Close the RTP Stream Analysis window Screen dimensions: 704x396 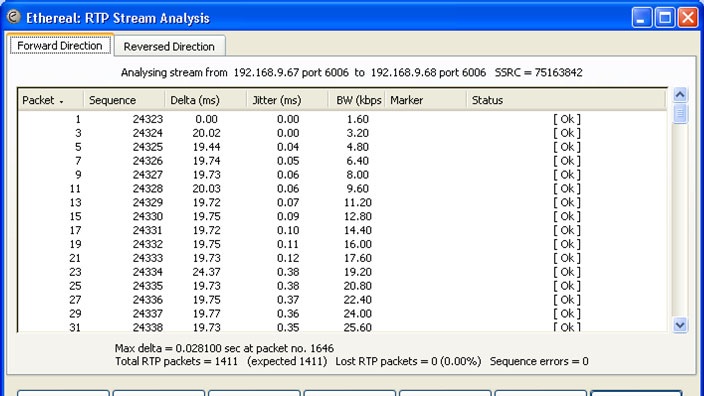688,18
